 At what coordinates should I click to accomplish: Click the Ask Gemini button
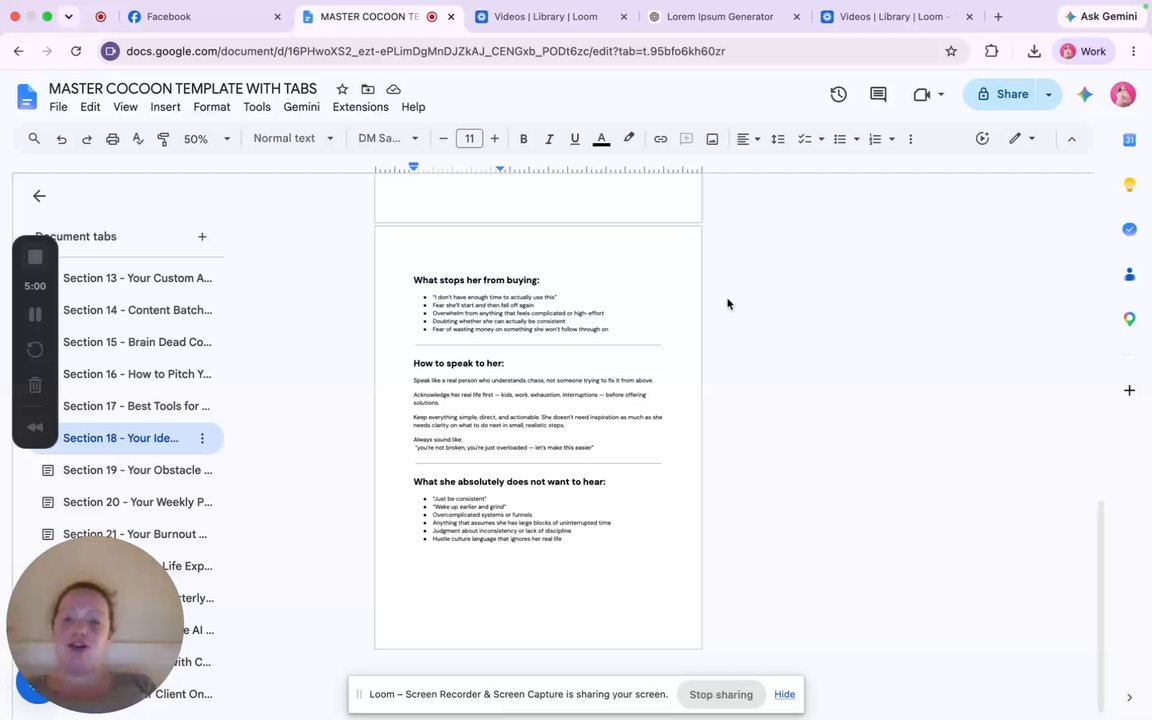point(1101,16)
